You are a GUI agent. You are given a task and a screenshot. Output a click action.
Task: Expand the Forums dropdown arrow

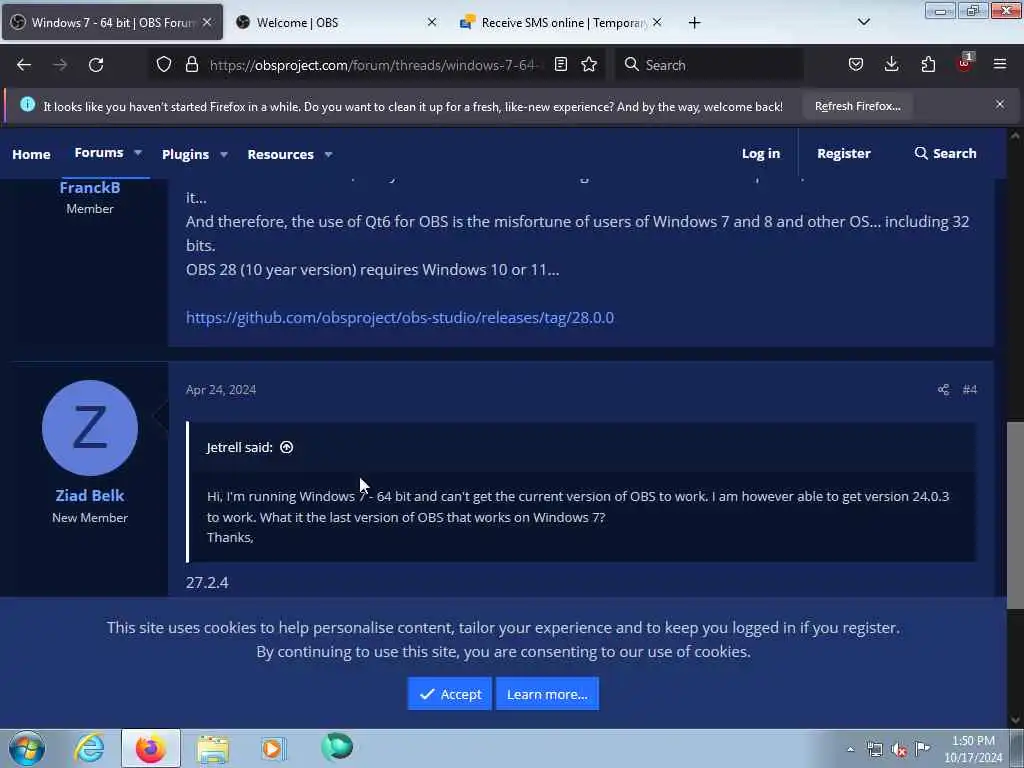[138, 153]
